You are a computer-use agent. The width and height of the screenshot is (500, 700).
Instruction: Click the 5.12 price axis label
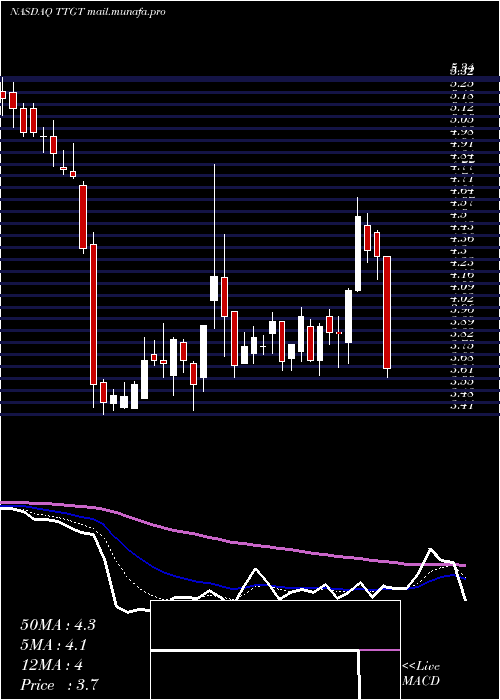(461, 108)
